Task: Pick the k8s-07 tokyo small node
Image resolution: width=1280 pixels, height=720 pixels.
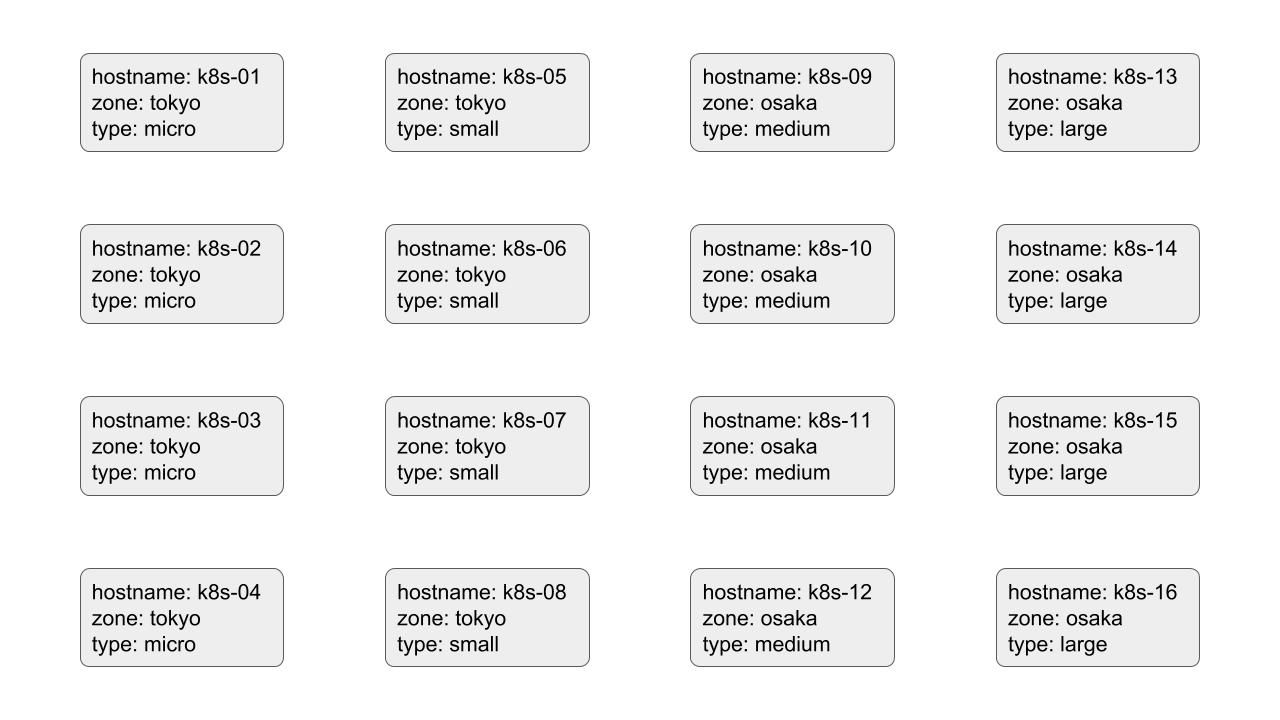Action: pos(487,446)
